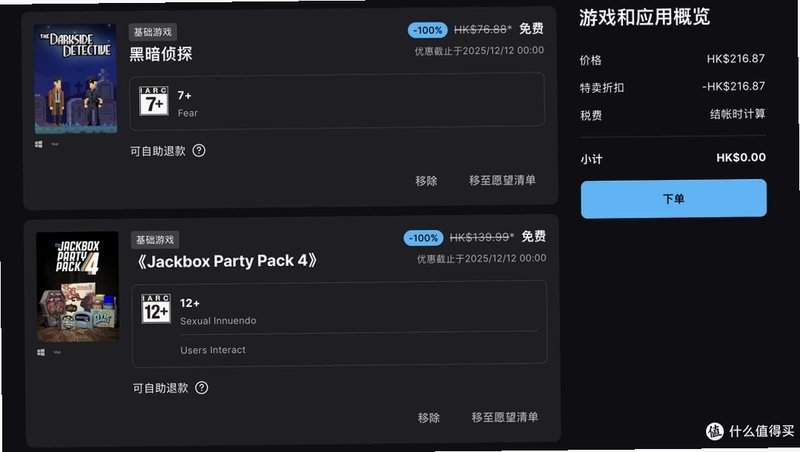Move Jackbox Party Pack 4 to wishlist
This screenshot has width=800, height=452.
click(x=505, y=417)
